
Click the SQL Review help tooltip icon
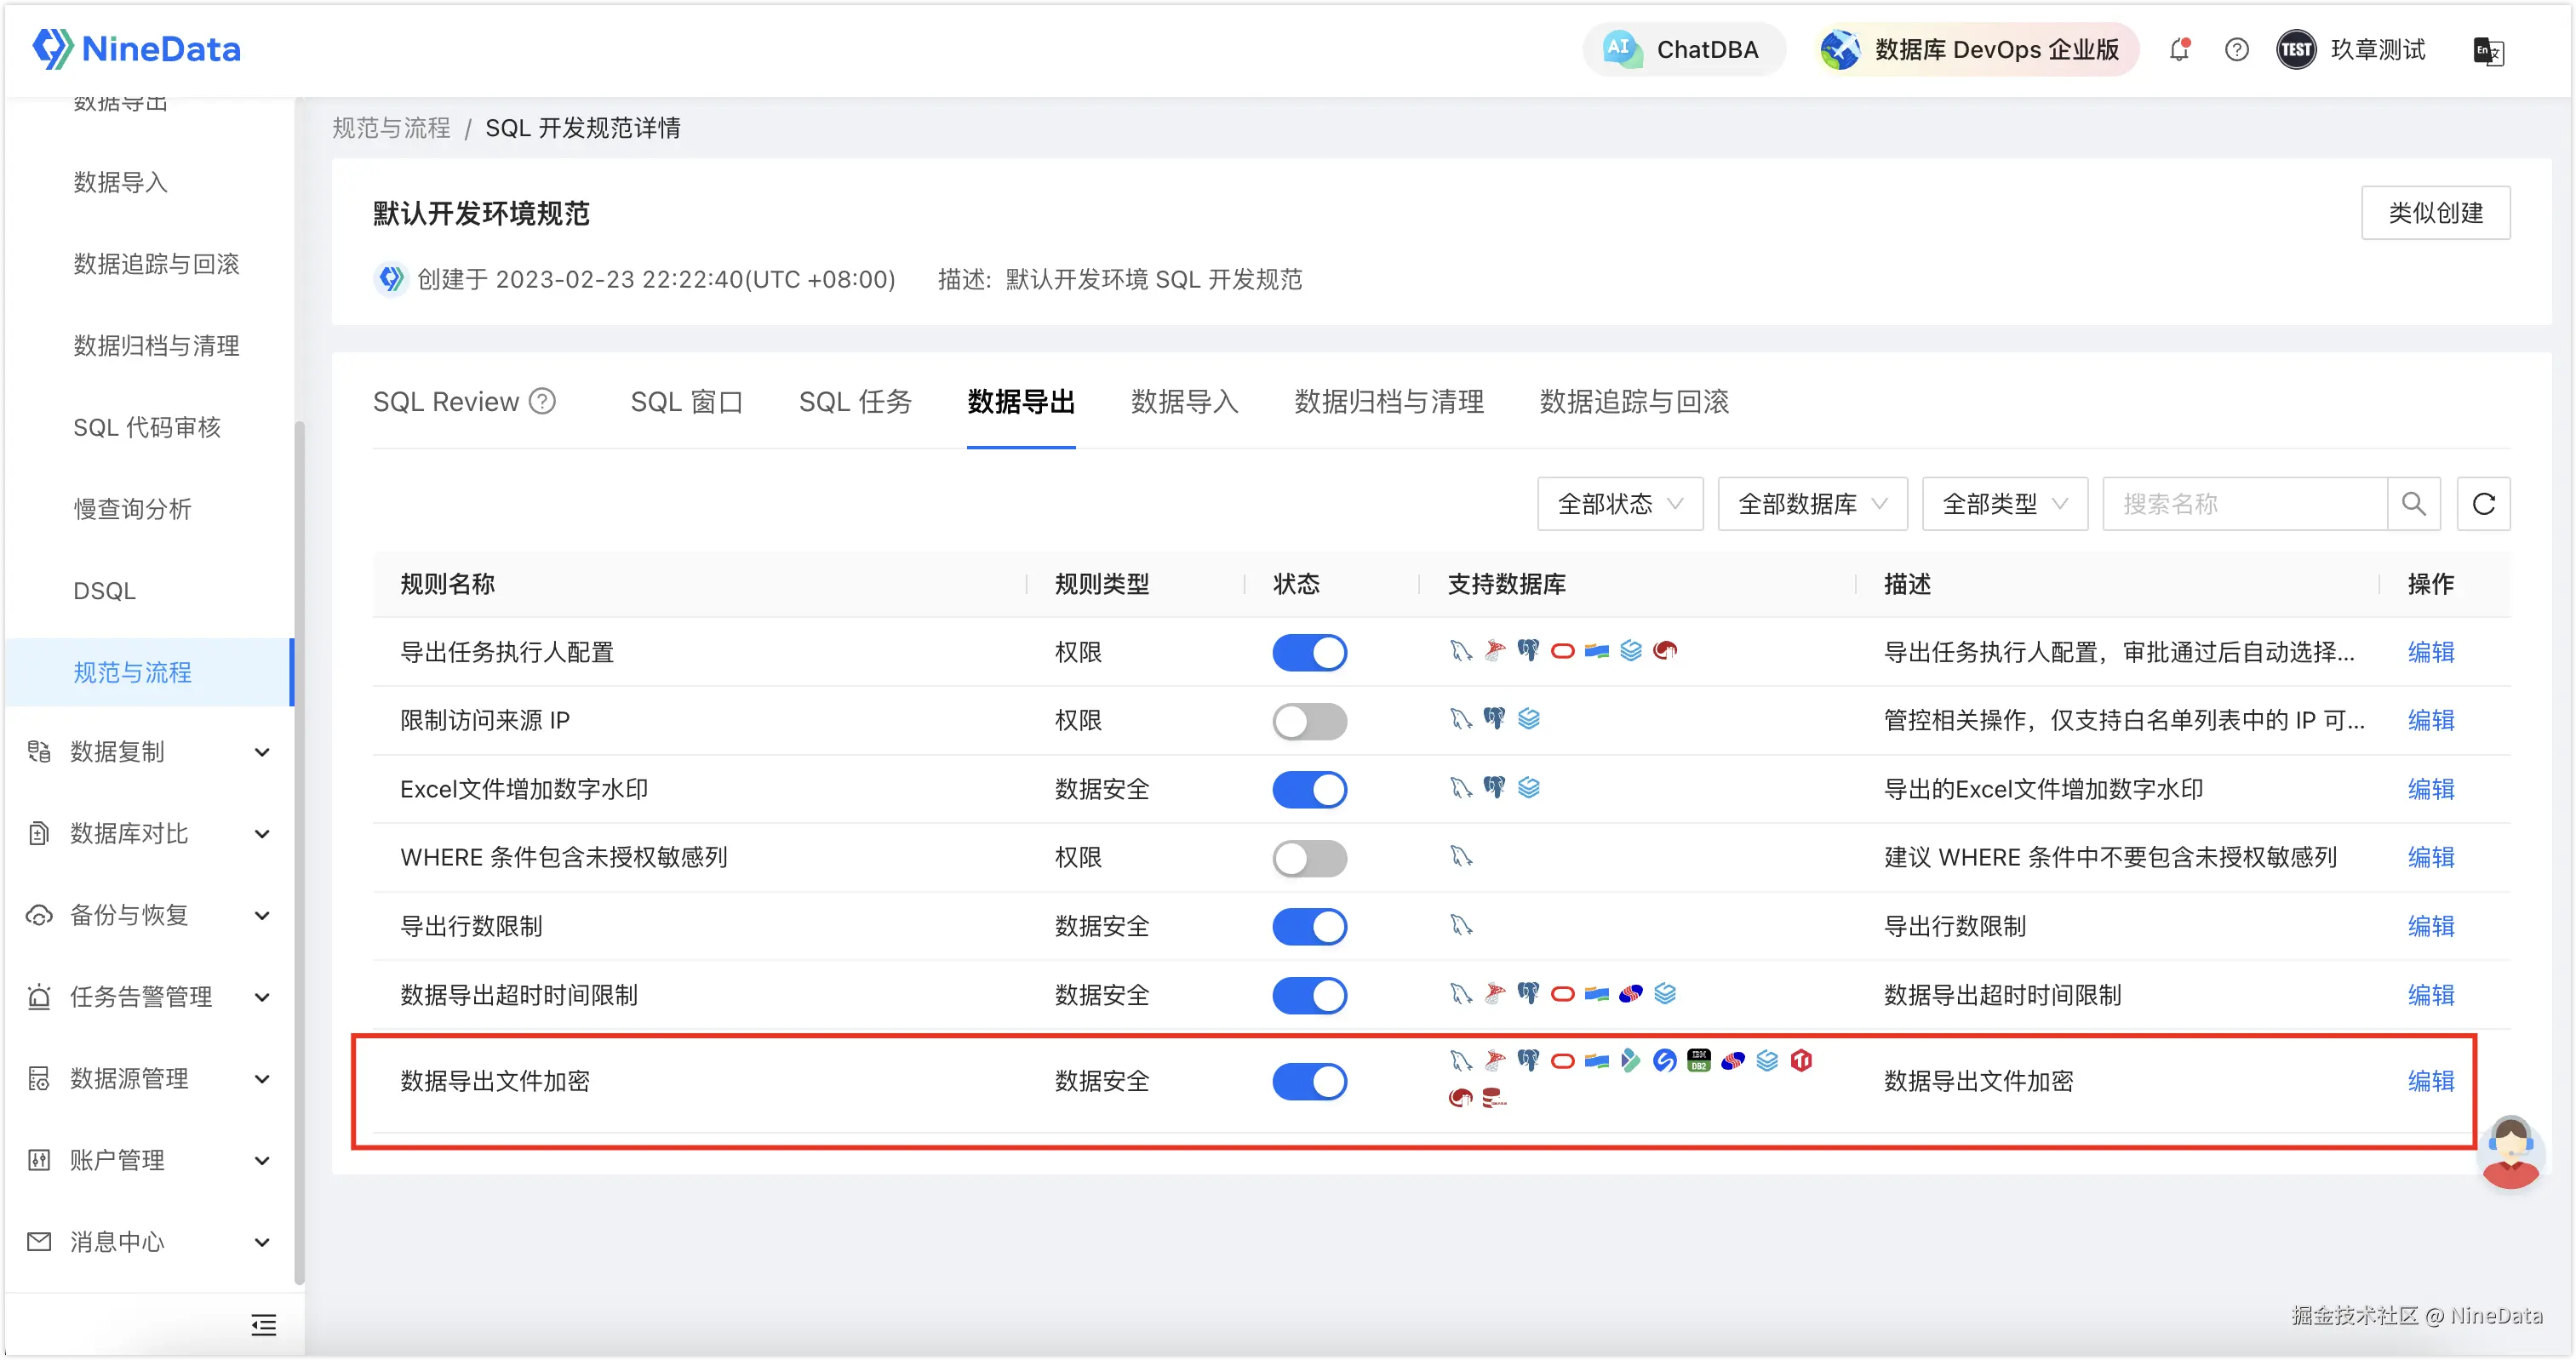543,402
